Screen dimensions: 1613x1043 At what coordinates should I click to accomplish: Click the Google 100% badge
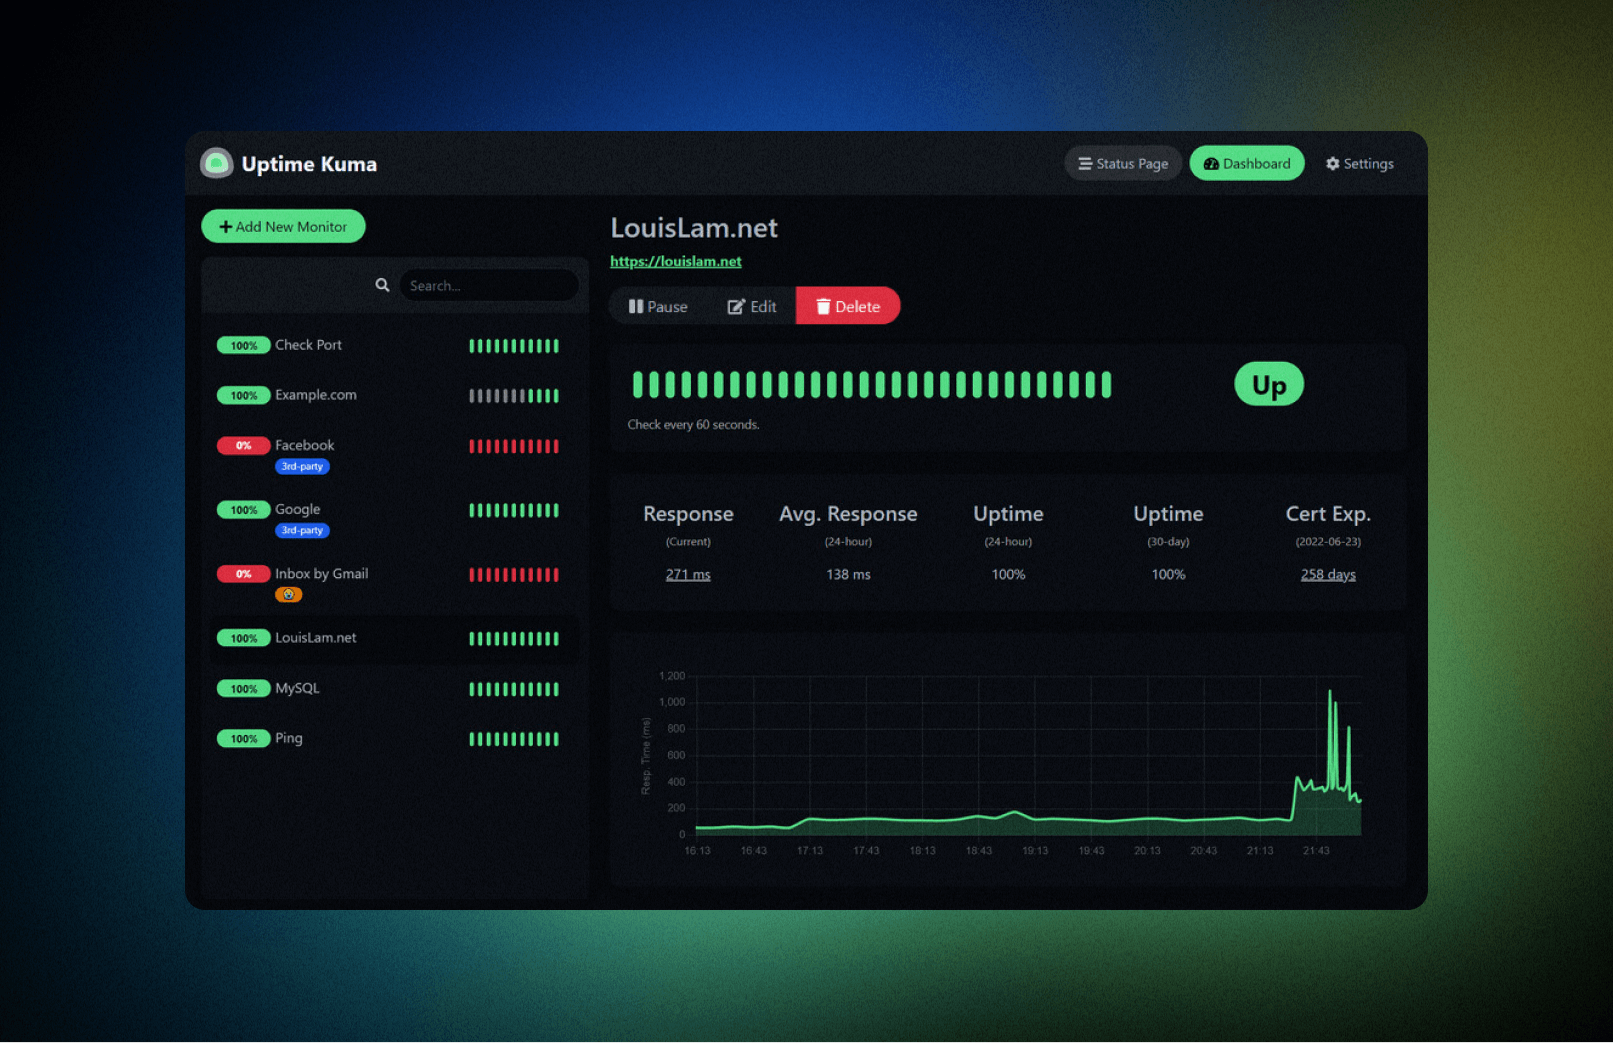coord(243,509)
